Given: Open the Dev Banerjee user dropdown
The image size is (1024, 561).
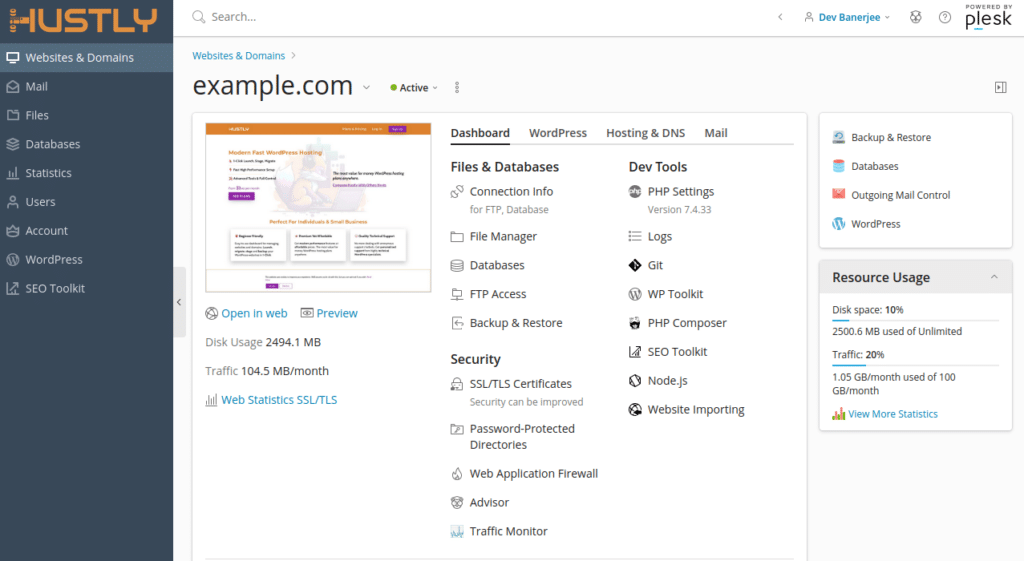Looking at the screenshot, I should 847,17.
